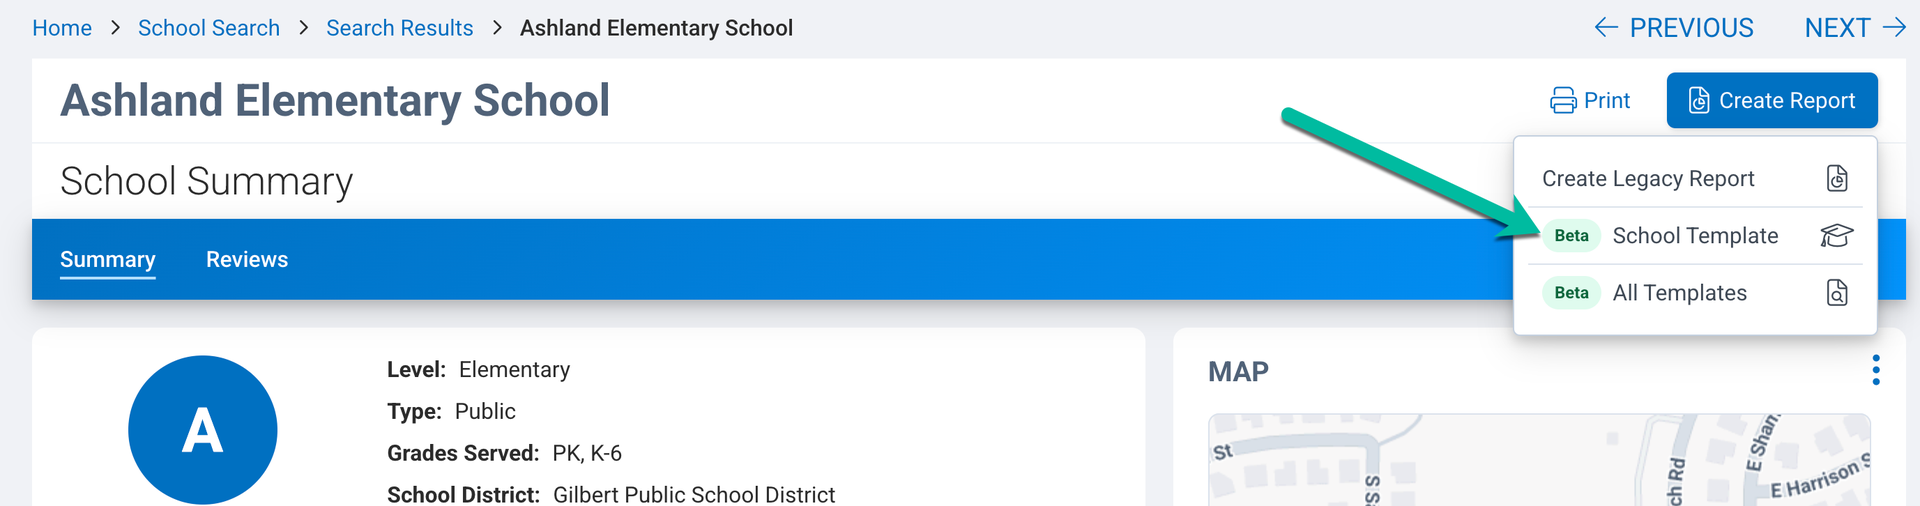Viewport: 1920px width, 506px height.
Task: Click the right arrow beside NEXT
Action: click(x=1893, y=28)
